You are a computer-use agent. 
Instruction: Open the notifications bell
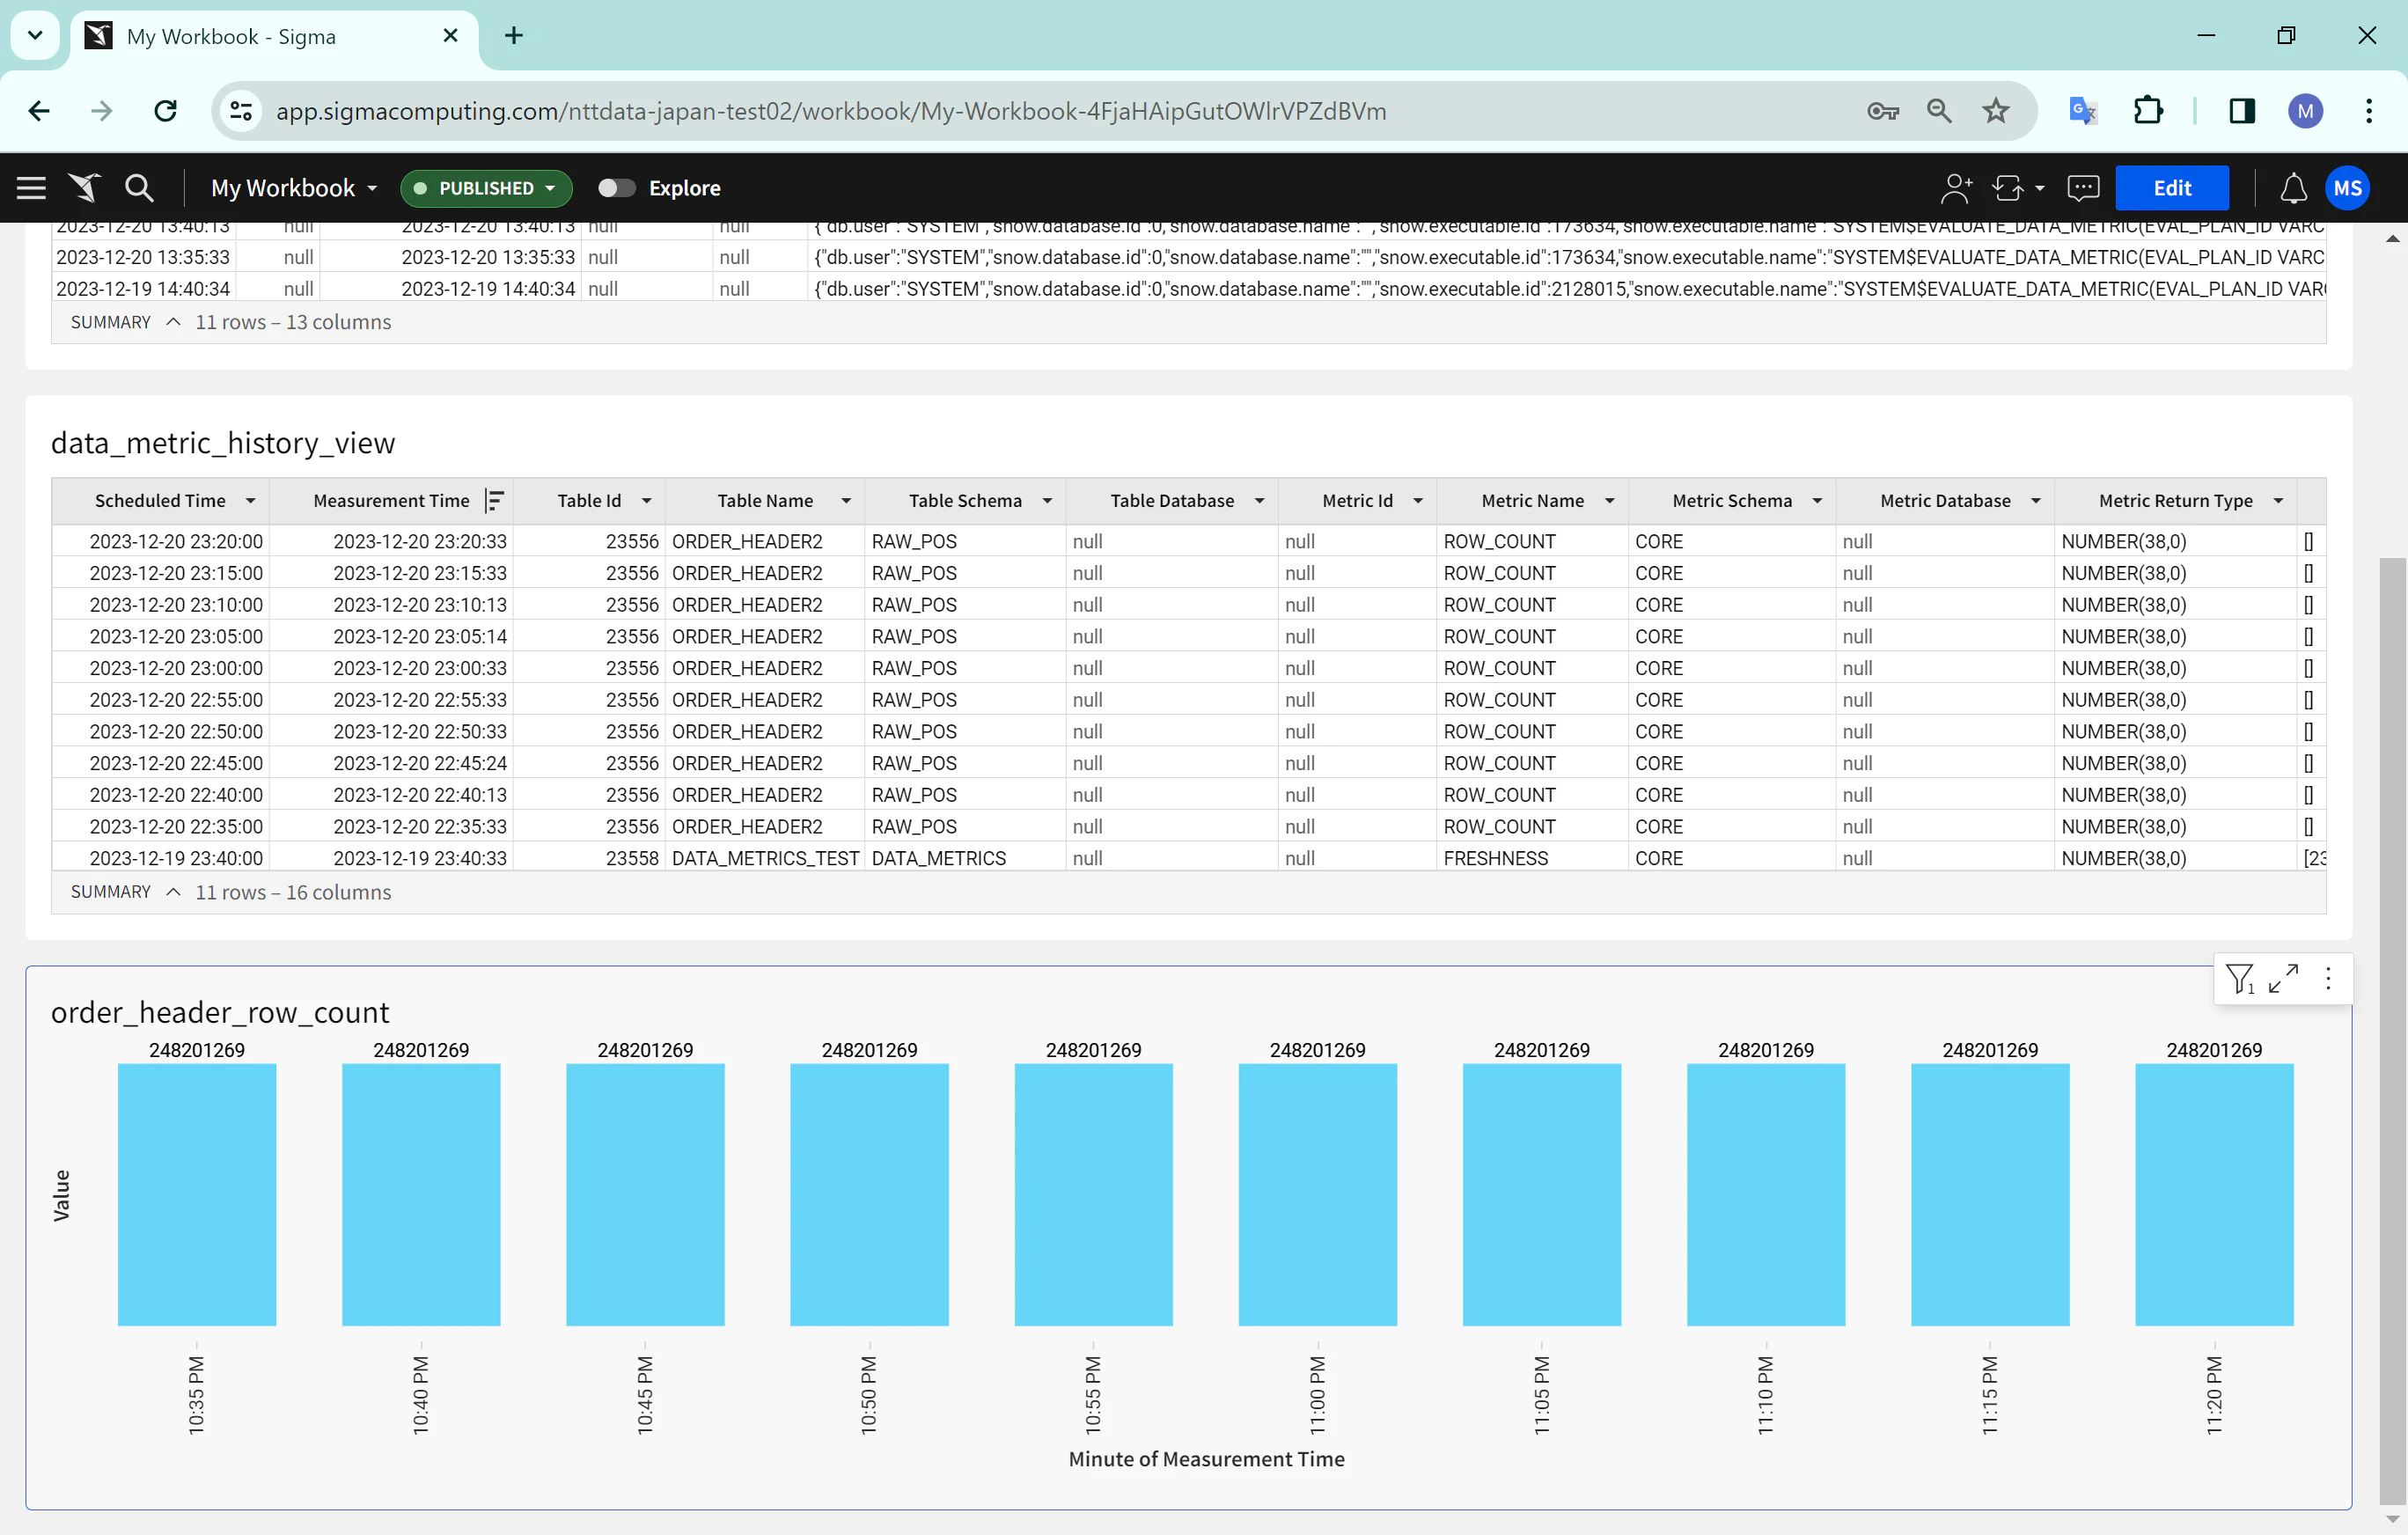coord(2293,188)
